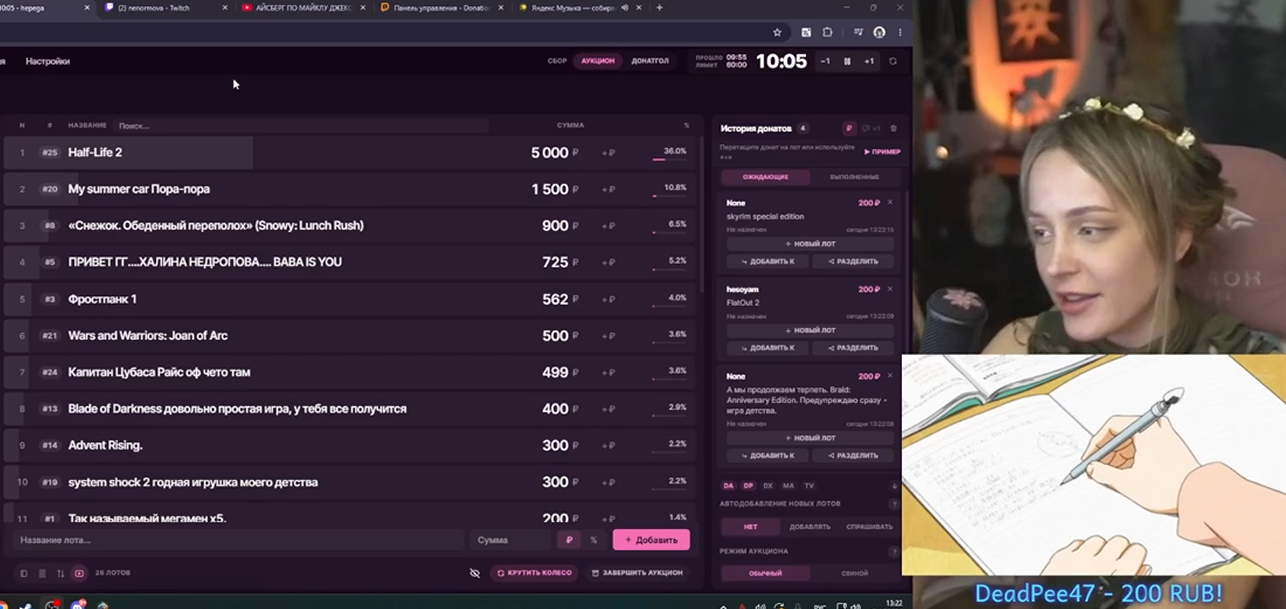Image resolution: width=1286 pixels, height=609 pixels.
Task: Select СВИНОЙ auction mode
Action: pyautogui.click(x=854, y=573)
